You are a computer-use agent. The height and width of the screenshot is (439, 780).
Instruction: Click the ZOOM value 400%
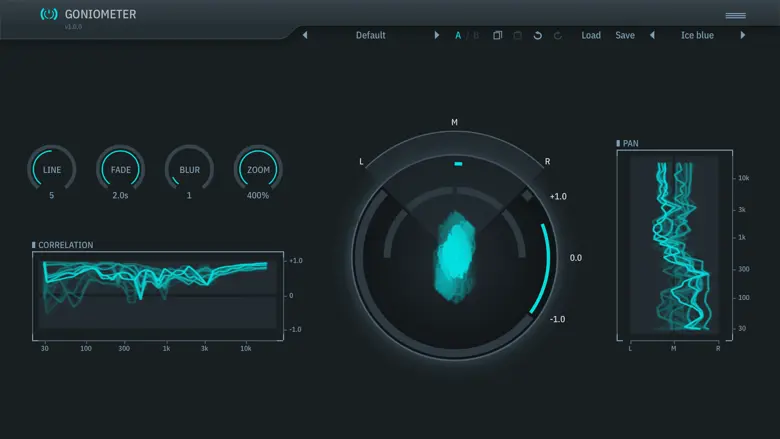[258, 195]
